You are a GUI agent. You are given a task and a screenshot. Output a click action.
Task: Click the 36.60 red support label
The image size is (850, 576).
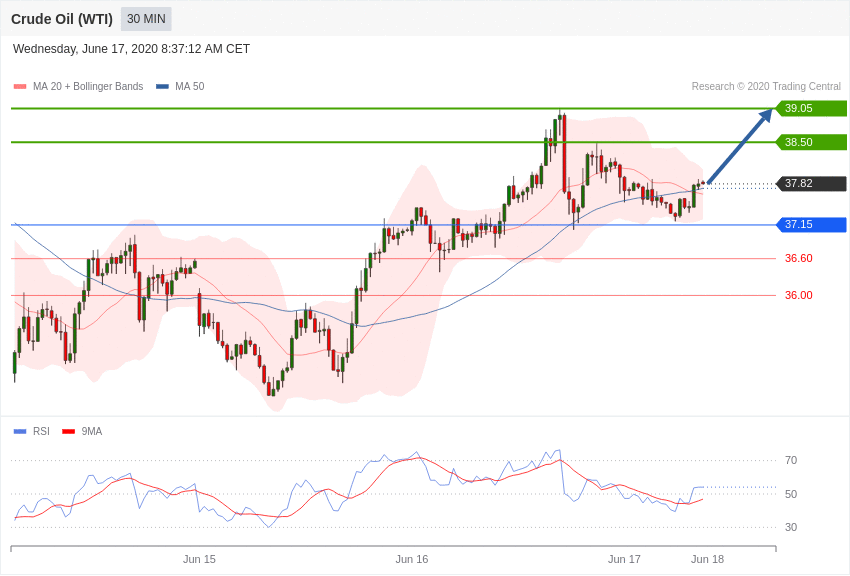pyautogui.click(x=799, y=258)
